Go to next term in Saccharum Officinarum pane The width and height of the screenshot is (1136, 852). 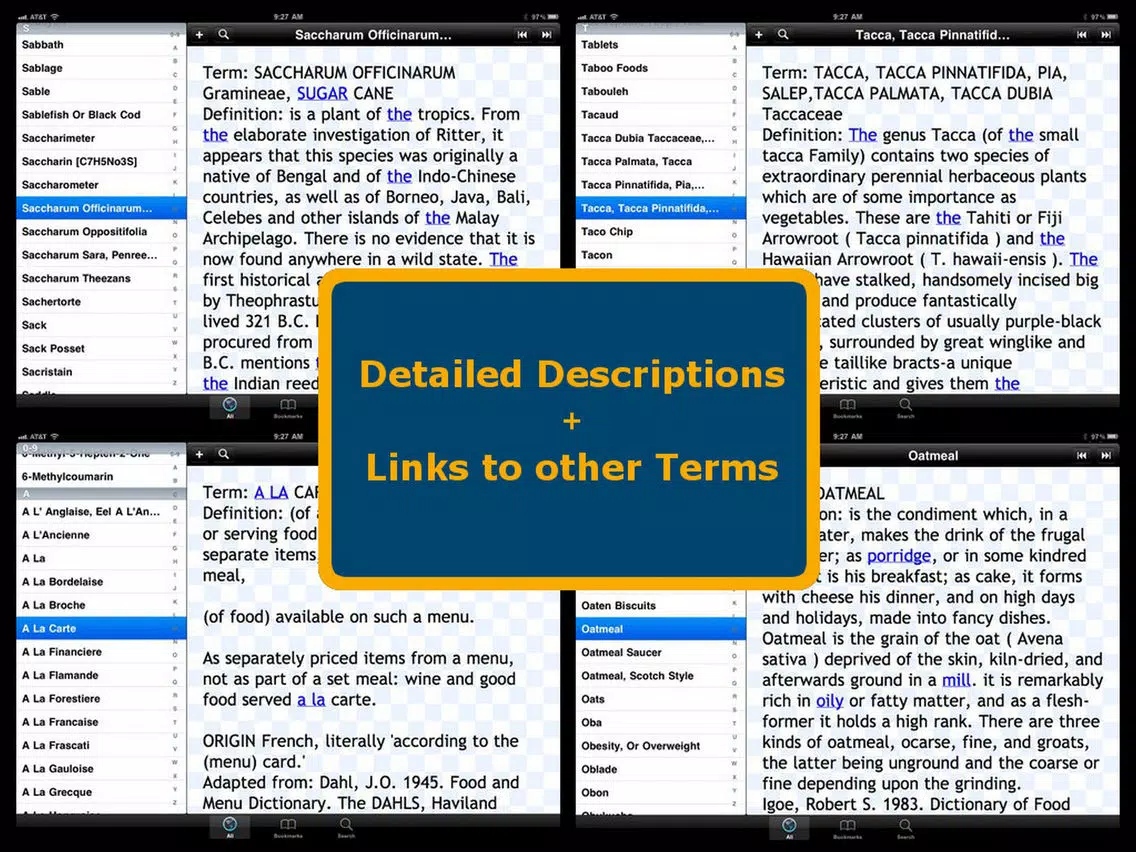pyautogui.click(x=547, y=34)
